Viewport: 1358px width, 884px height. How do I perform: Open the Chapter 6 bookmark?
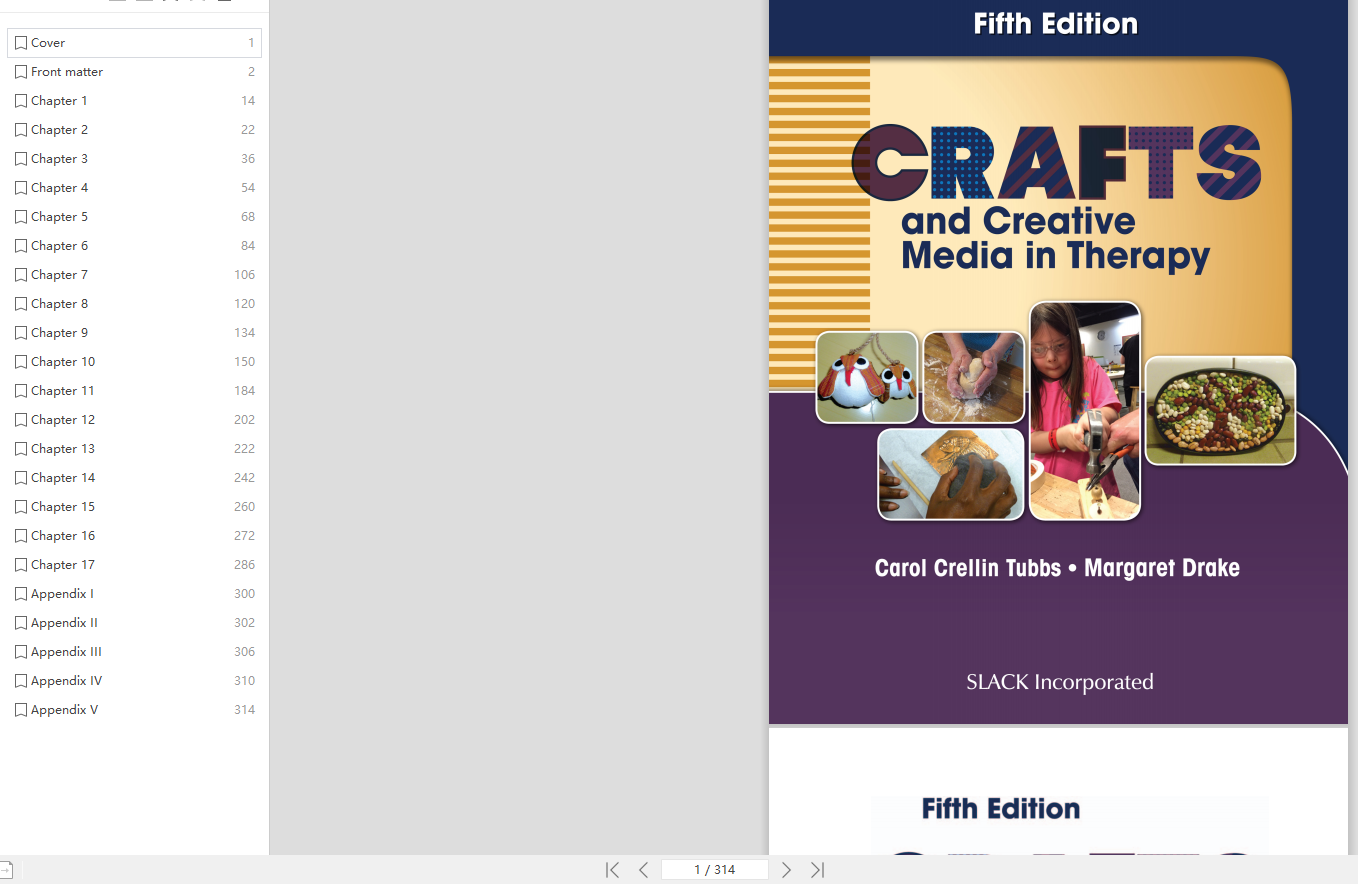(x=134, y=246)
